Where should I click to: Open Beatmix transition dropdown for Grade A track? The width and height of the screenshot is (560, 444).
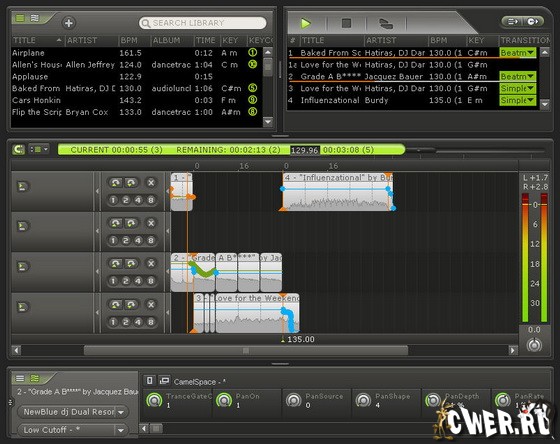[518, 76]
